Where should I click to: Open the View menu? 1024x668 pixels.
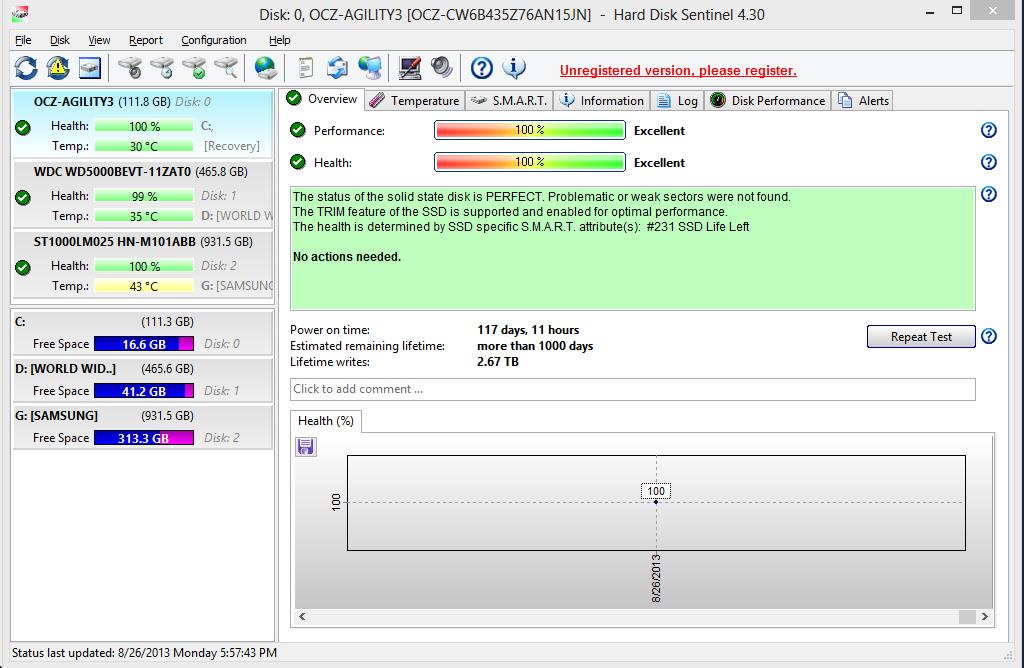(99, 40)
